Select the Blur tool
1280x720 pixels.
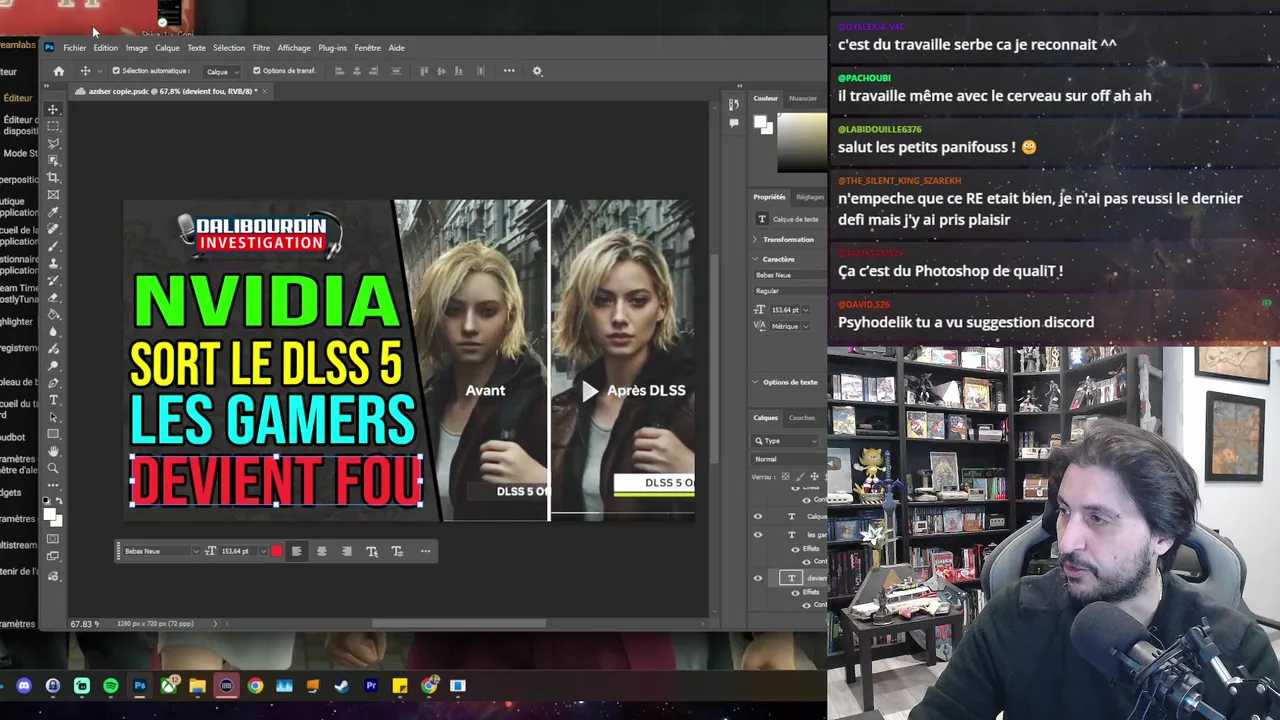pyautogui.click(x=53, y=331)
